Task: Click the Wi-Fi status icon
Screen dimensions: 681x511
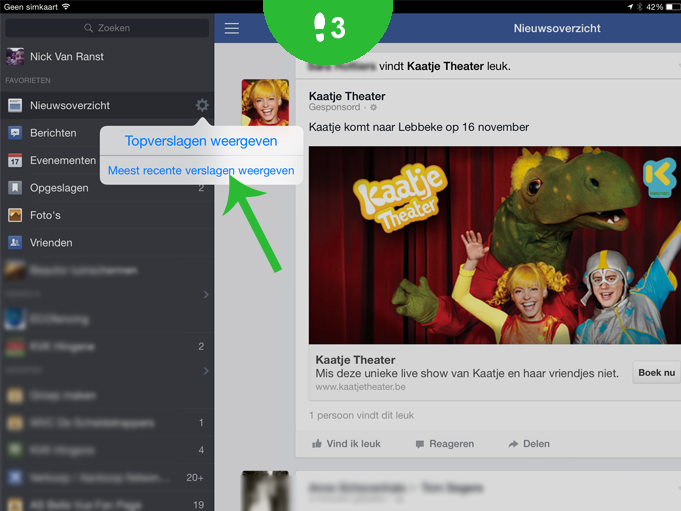Action: (x=66, y=7)
